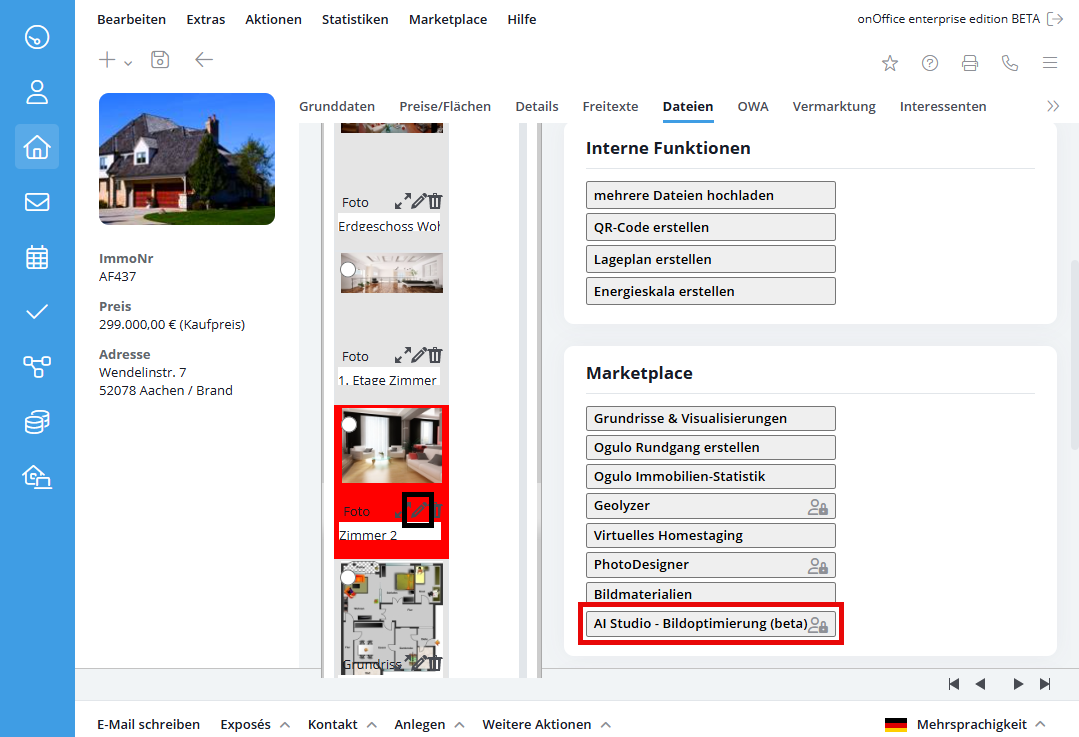Expand more tabs with double chevron
Image resolution: width=1079 pixels, height=737 pixels.
(x=1052, y=106)
